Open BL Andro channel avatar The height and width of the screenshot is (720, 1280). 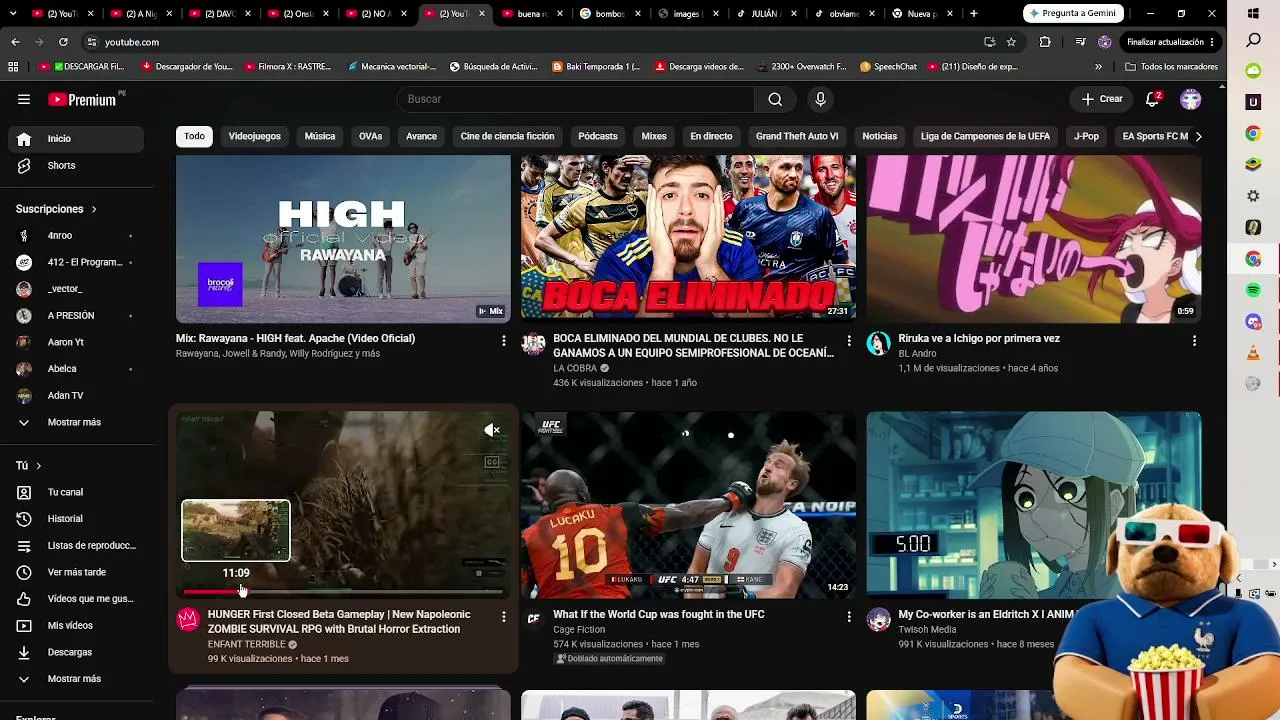[x=879, y=345]
